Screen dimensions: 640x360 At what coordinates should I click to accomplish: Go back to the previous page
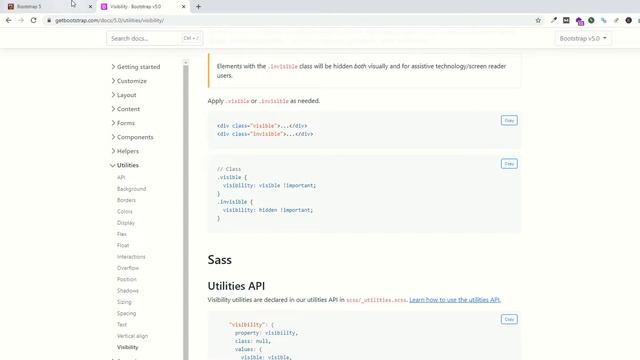coord(9,20)
